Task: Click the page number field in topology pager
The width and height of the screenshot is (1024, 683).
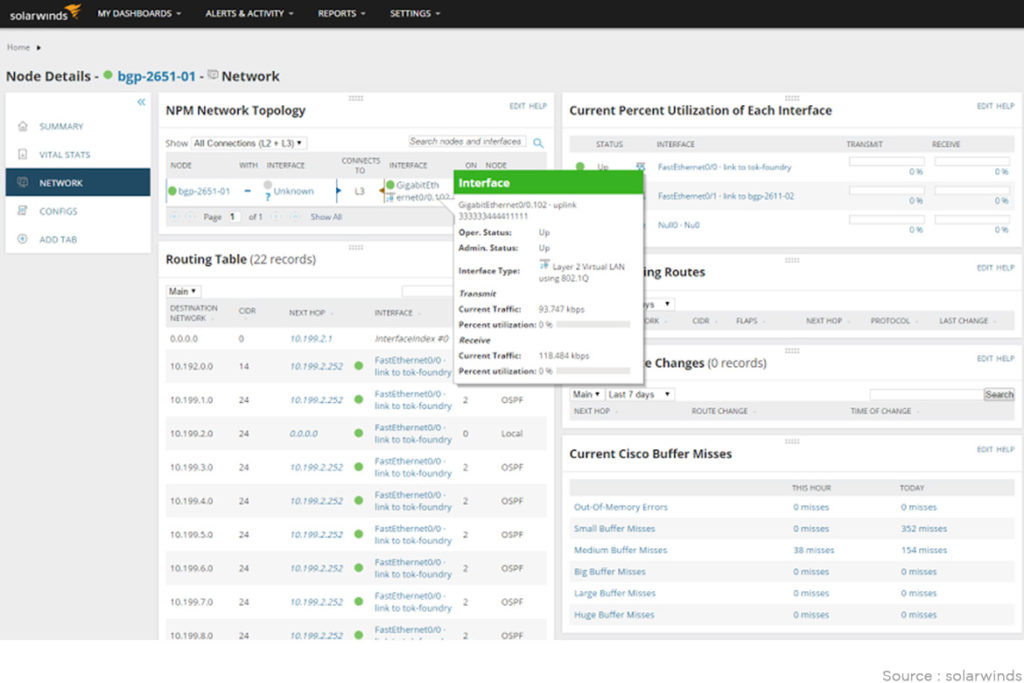Action: [233, 217]
